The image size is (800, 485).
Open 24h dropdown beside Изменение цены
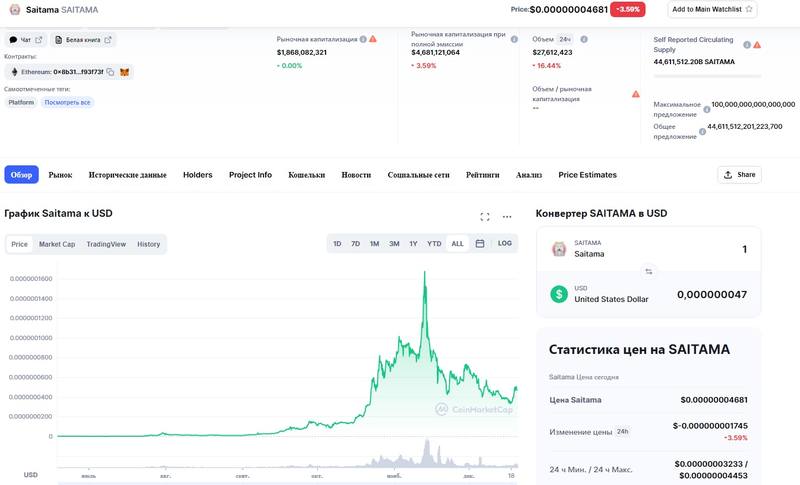tap(622, 431)
